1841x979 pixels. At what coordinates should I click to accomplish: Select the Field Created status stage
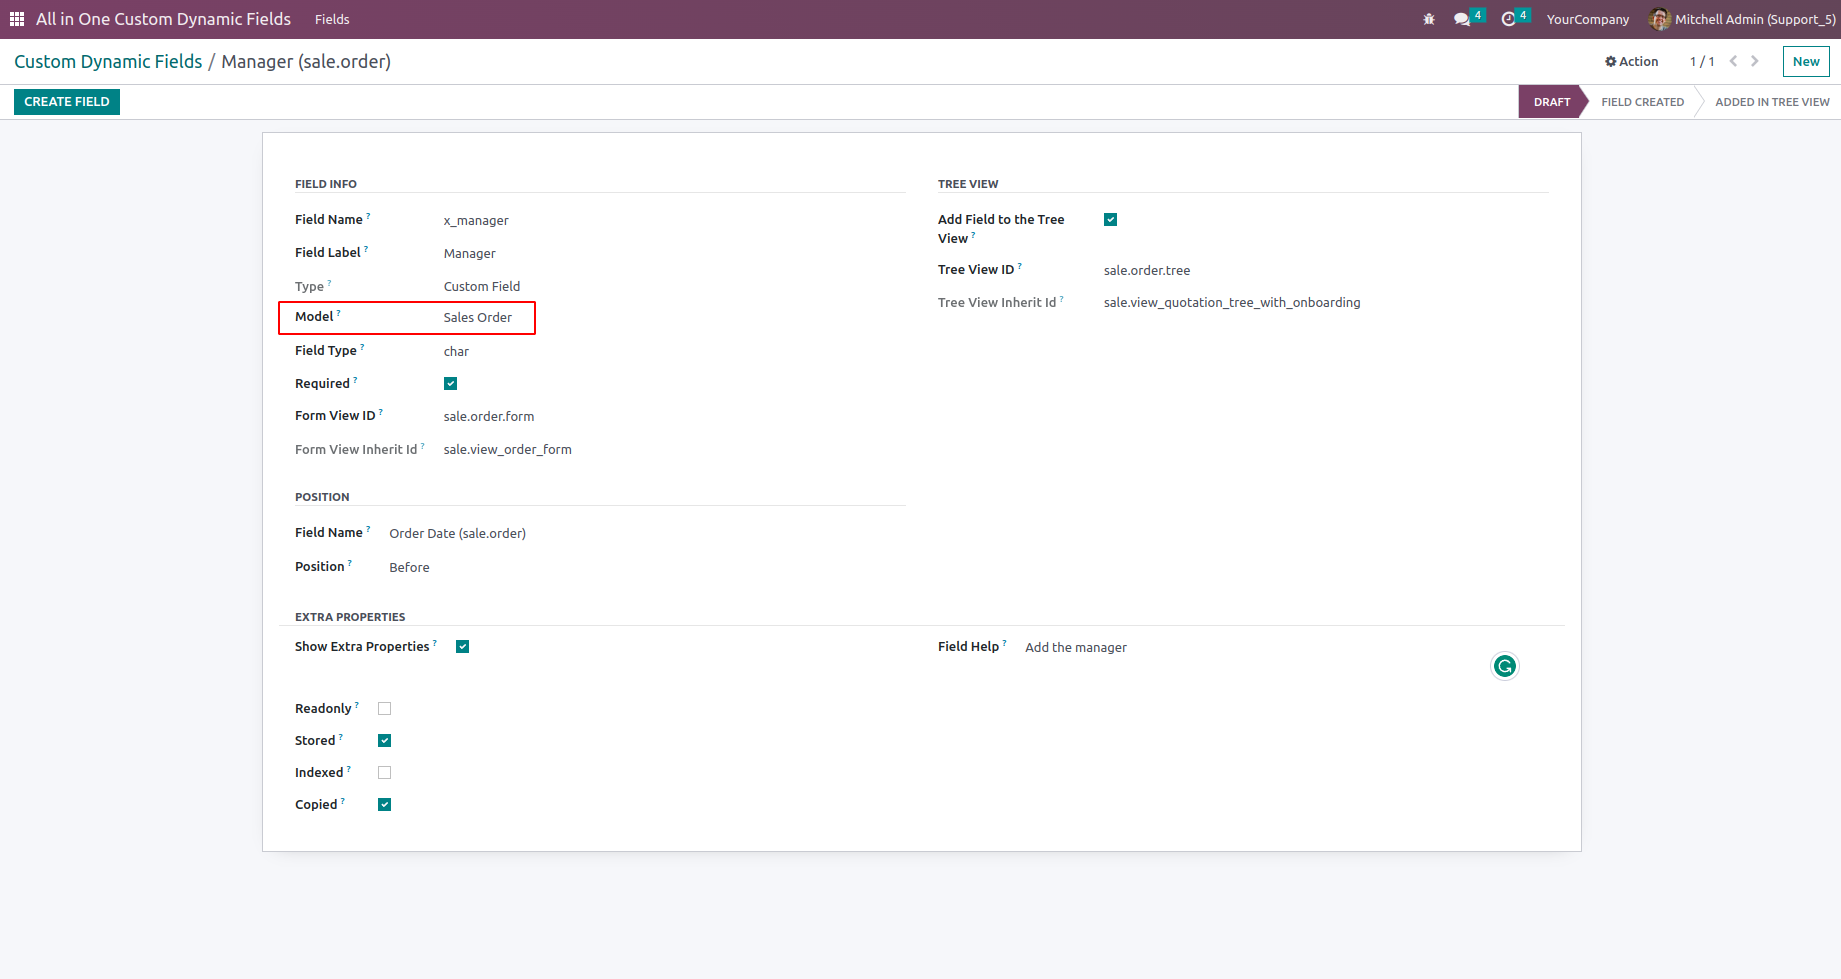click(x=1642, y=102)
